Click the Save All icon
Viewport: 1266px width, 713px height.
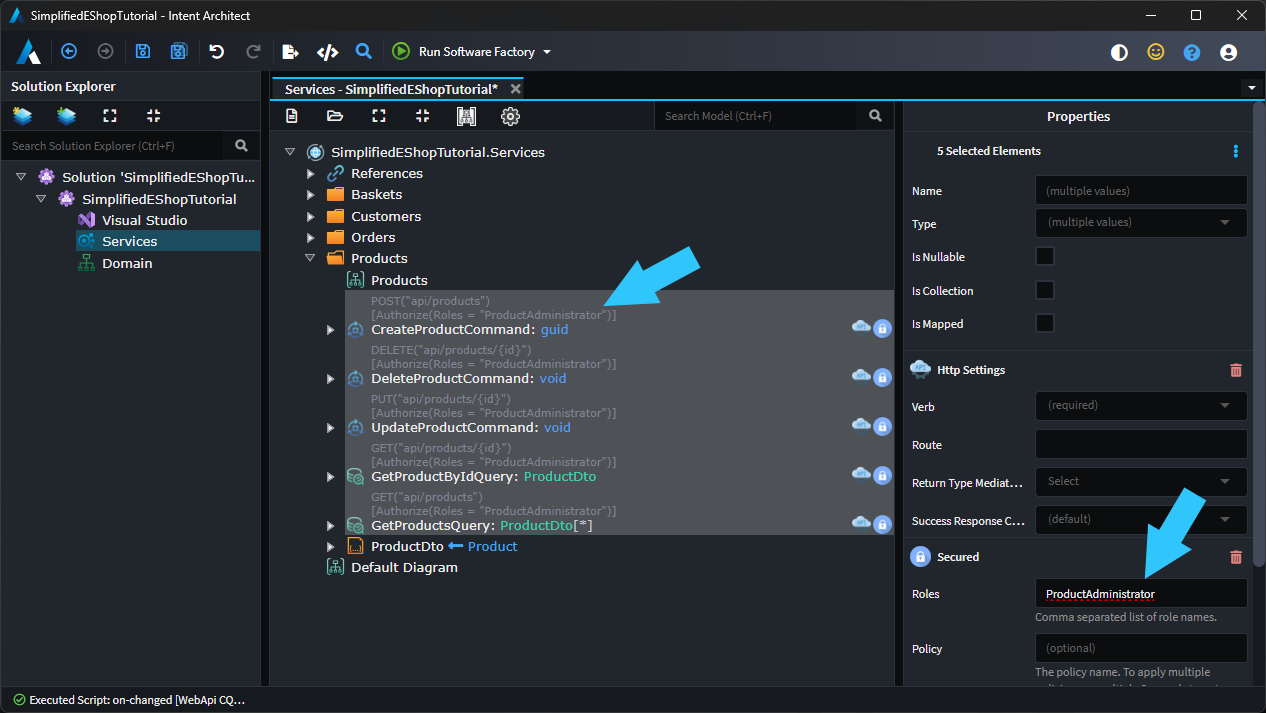[179, 52]
